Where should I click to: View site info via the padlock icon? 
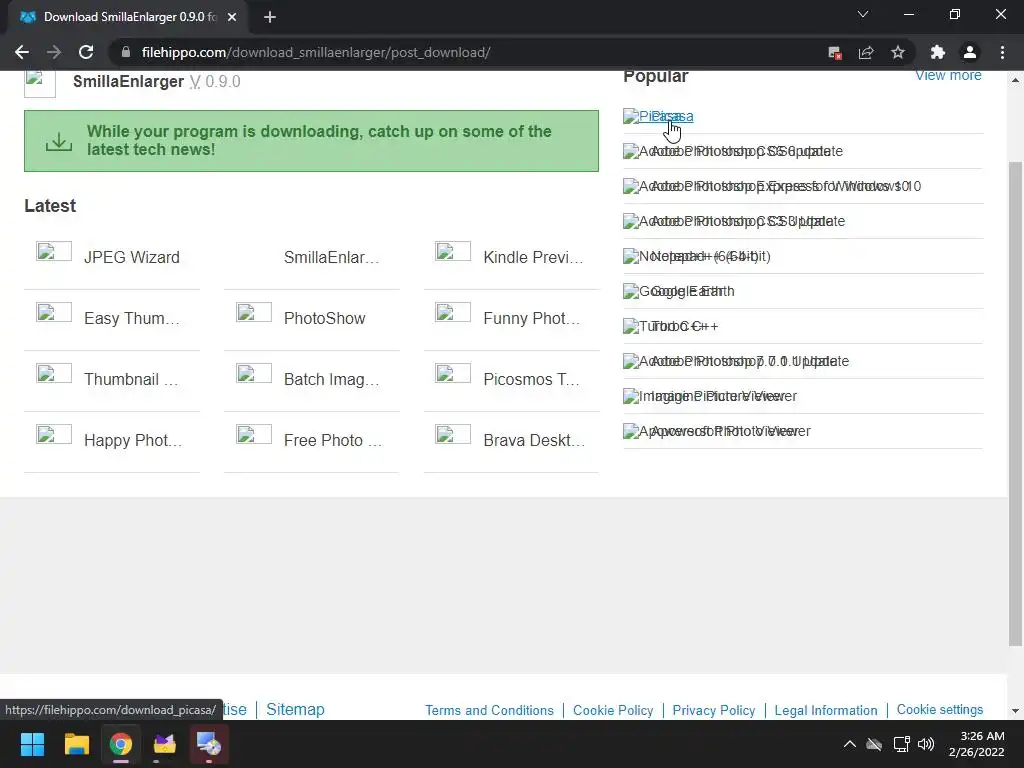pos(126,52)
